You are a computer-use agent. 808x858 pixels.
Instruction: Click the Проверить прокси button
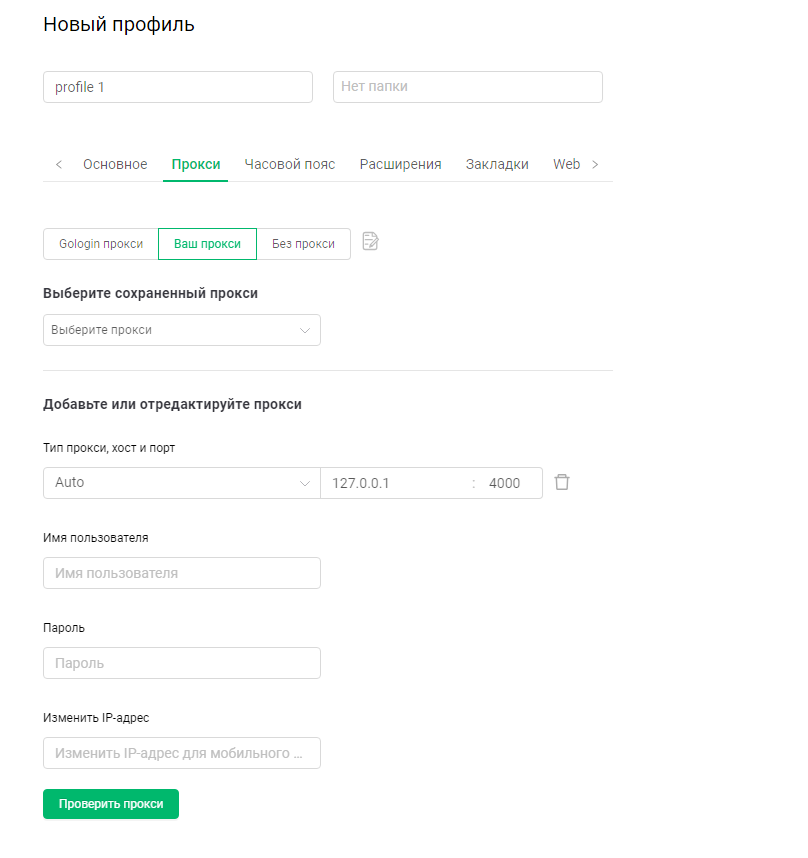(111, 804)
